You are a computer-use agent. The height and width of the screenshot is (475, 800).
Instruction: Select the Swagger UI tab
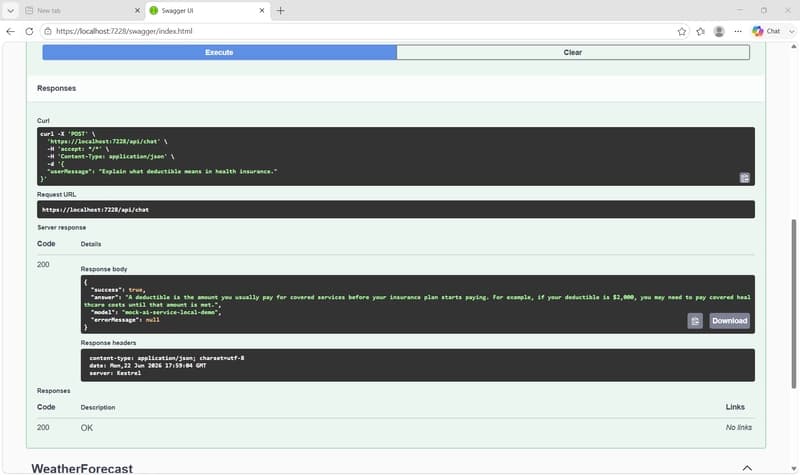coord(208,10)
